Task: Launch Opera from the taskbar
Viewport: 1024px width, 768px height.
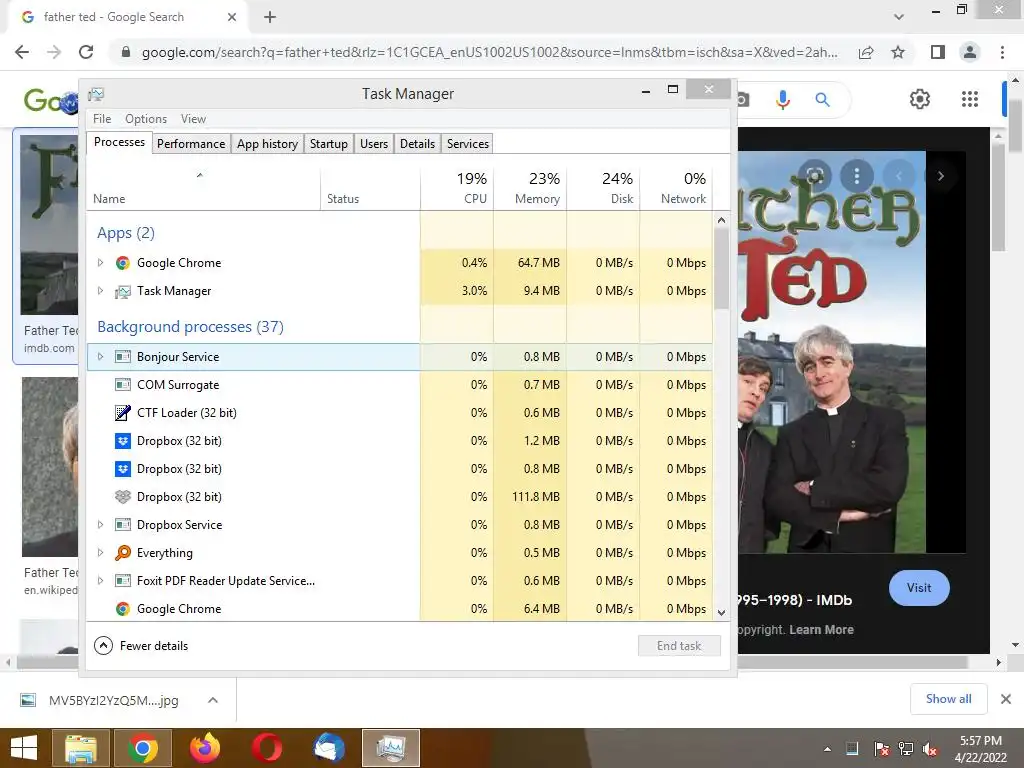Action: pyautogui.click(x=267, y=748)
